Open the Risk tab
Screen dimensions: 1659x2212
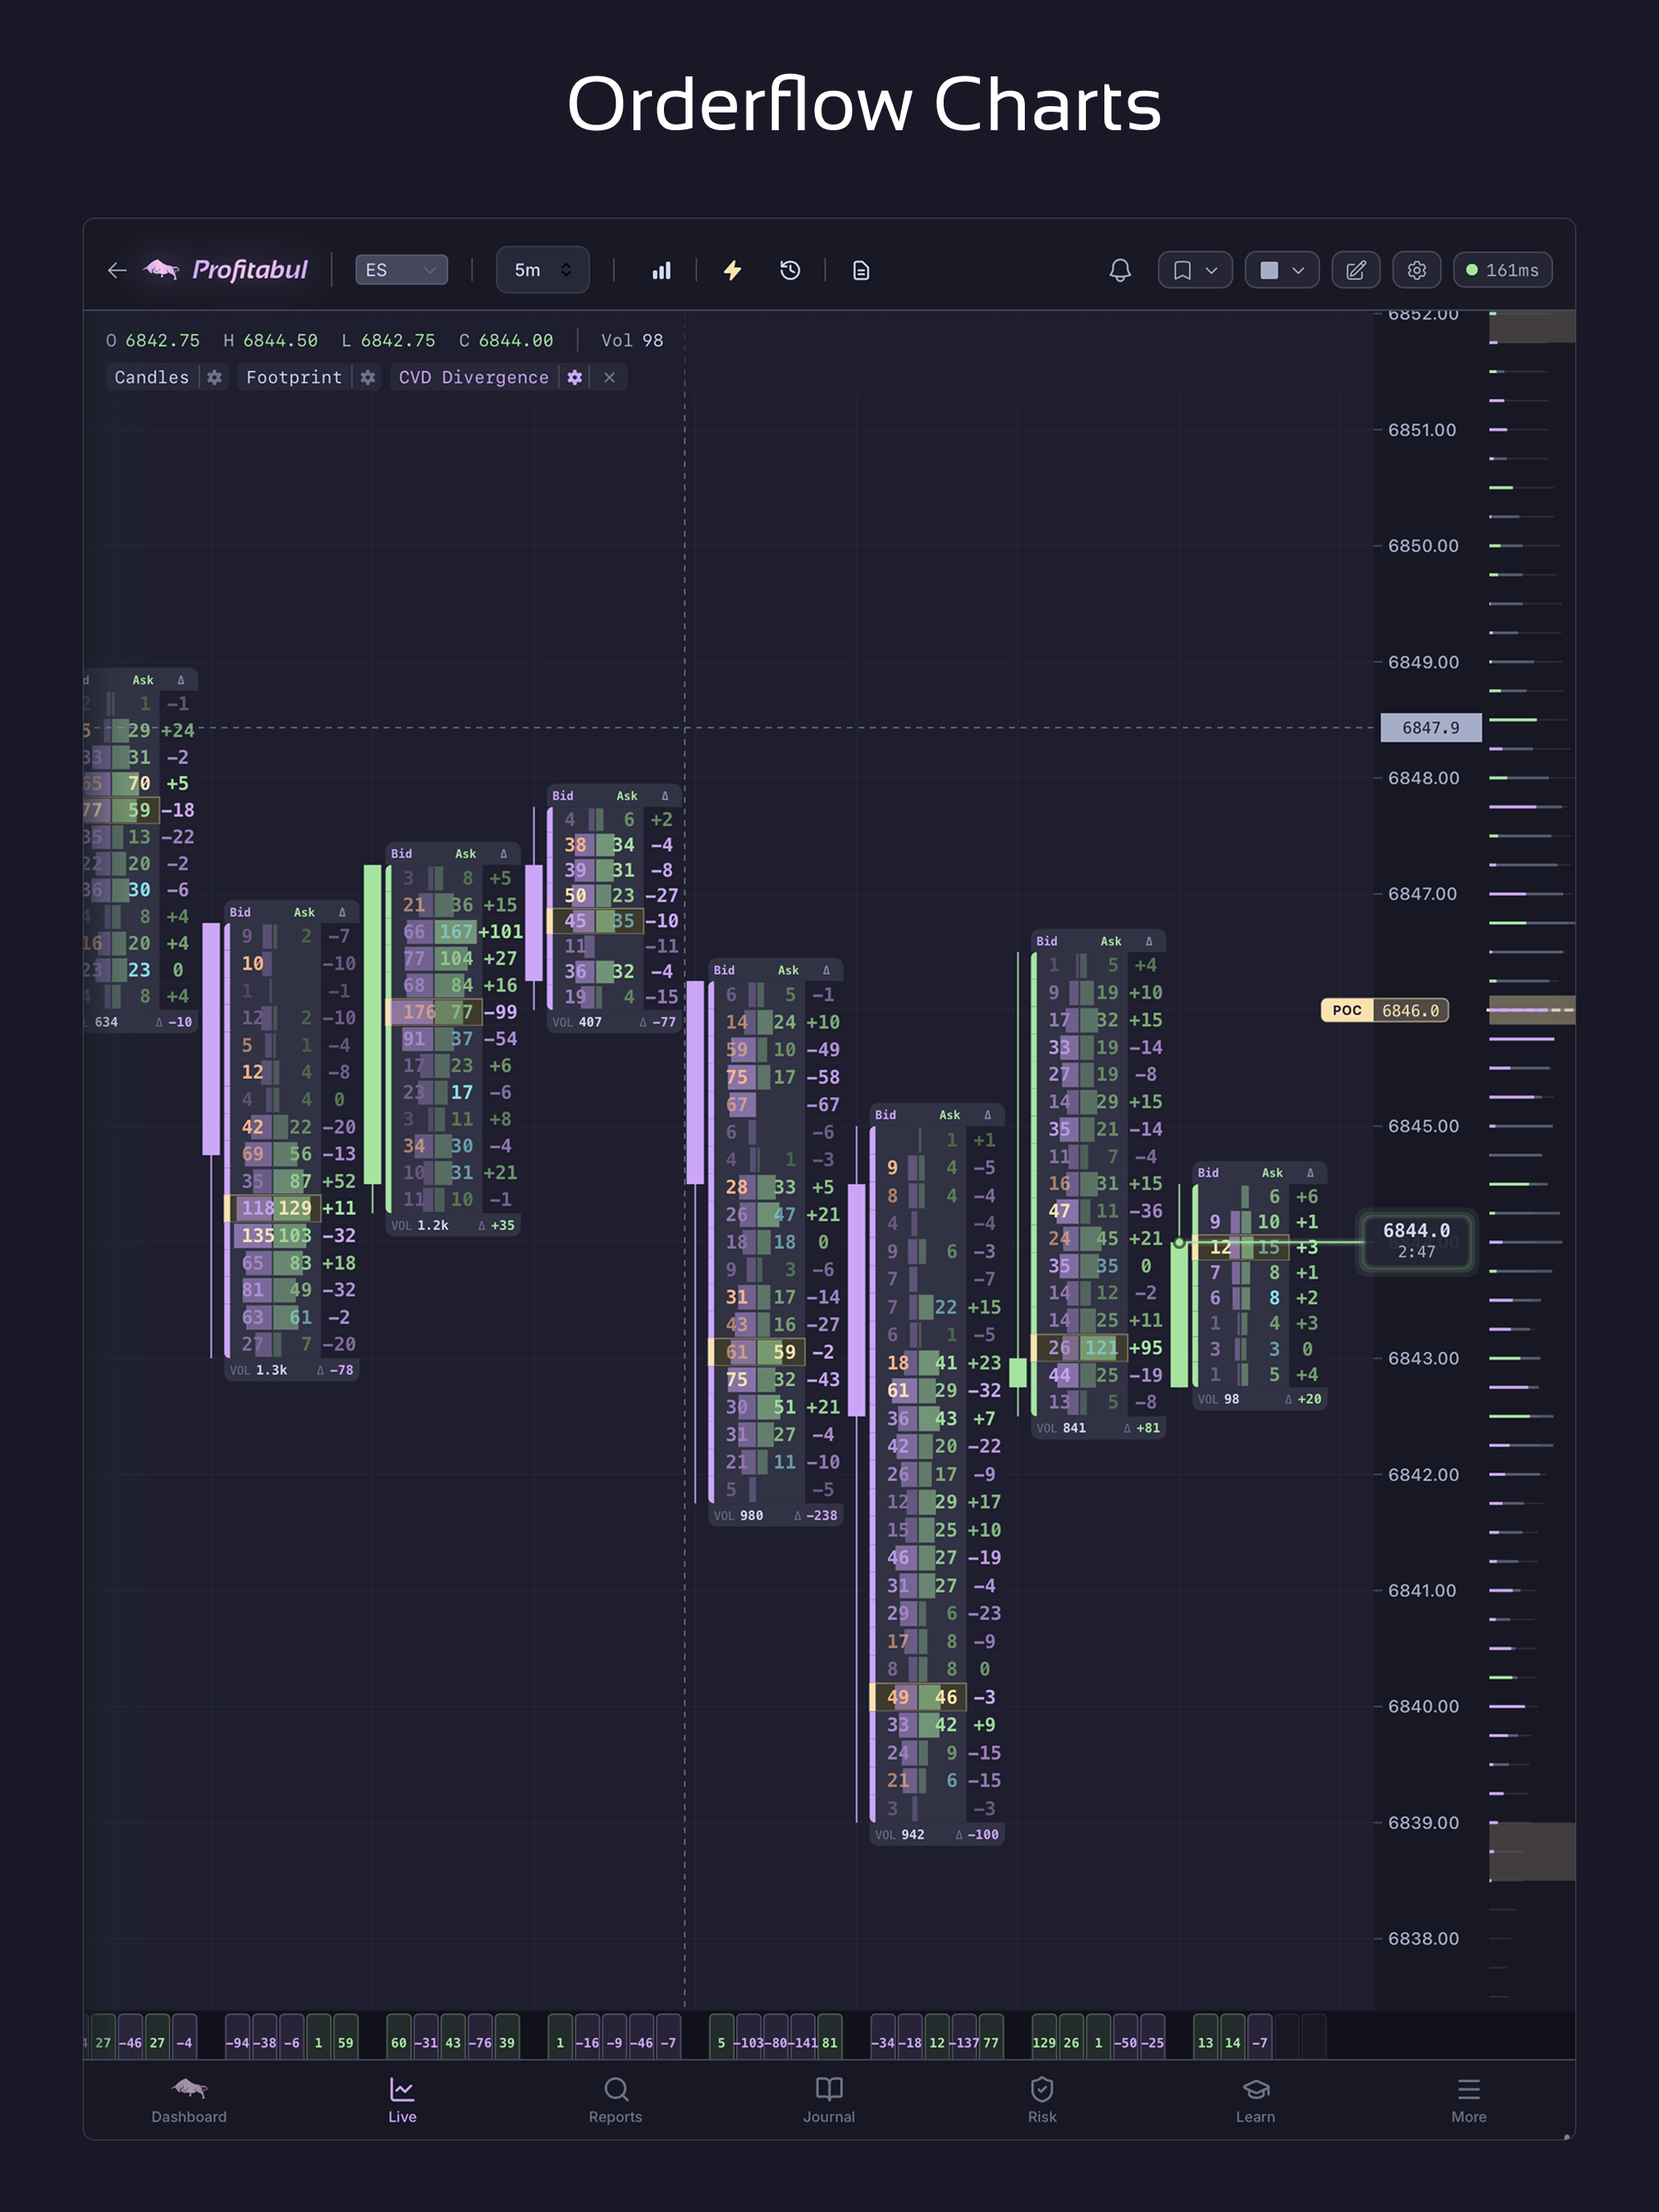tap(1042, 2100)
